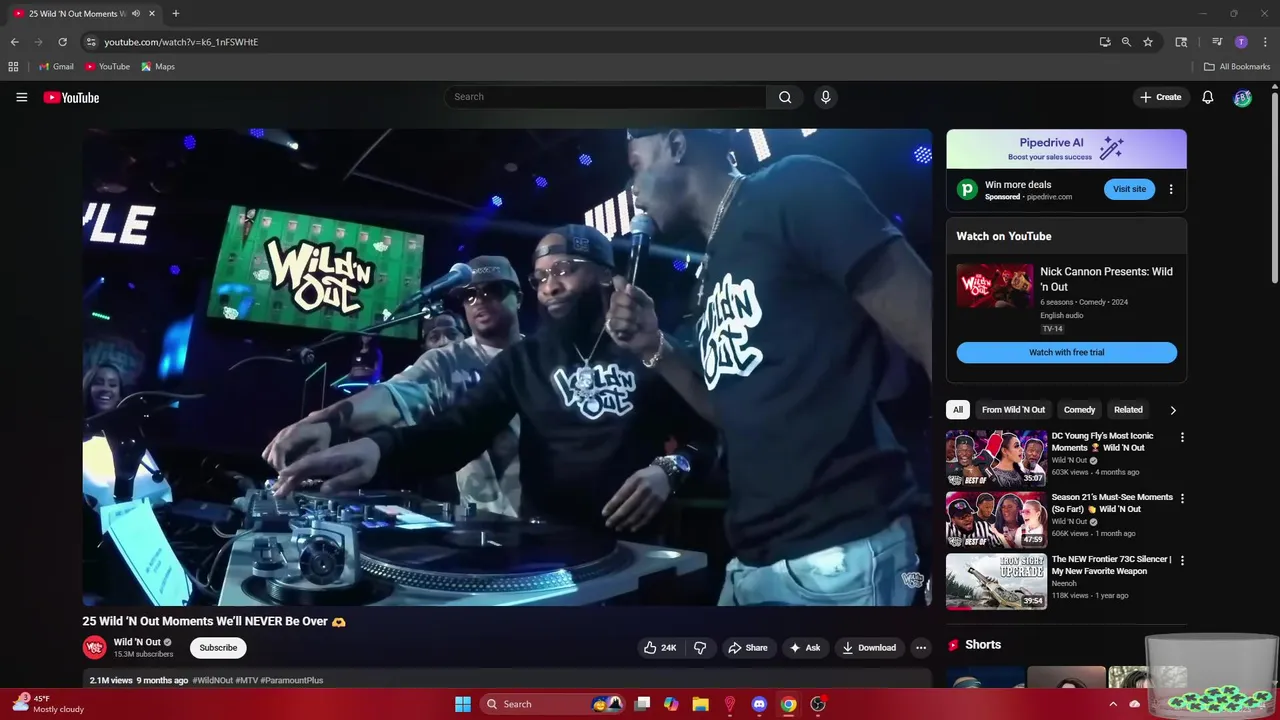Viewport: 1280px width, 720px height.
Task: Dislike the video with the thumbs down
Action: point(700,648)
